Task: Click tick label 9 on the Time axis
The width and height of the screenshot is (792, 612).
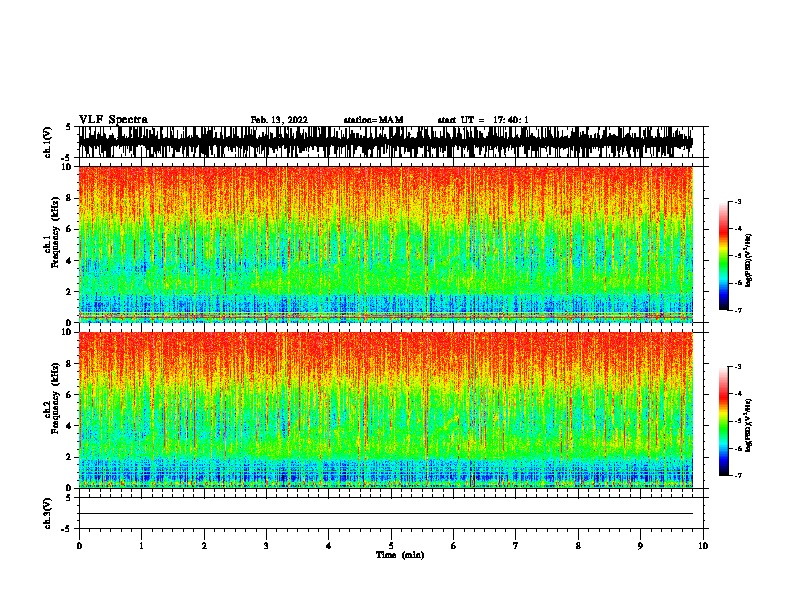Action: (x=640, y=546)
